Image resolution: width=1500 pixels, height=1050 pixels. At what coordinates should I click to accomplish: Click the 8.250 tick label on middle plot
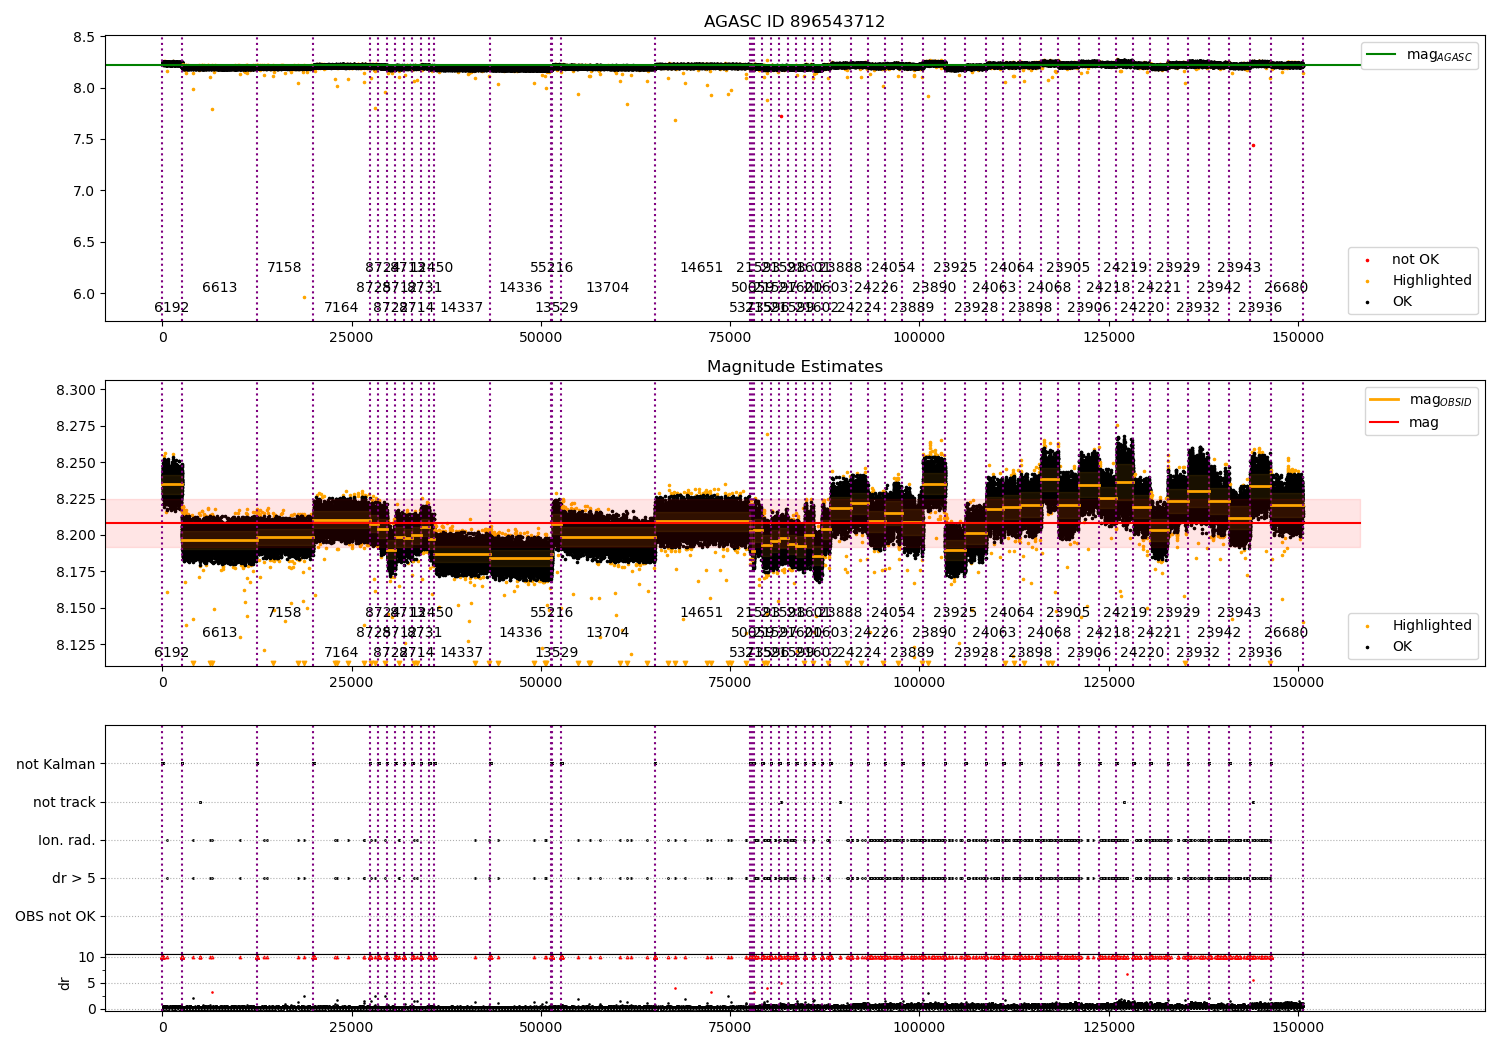pos(76,464)
